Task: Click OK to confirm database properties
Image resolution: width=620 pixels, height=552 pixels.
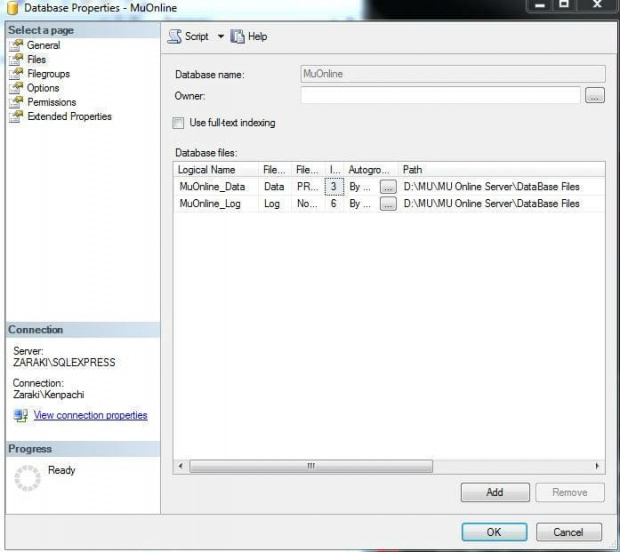Action: click(493, 532)
